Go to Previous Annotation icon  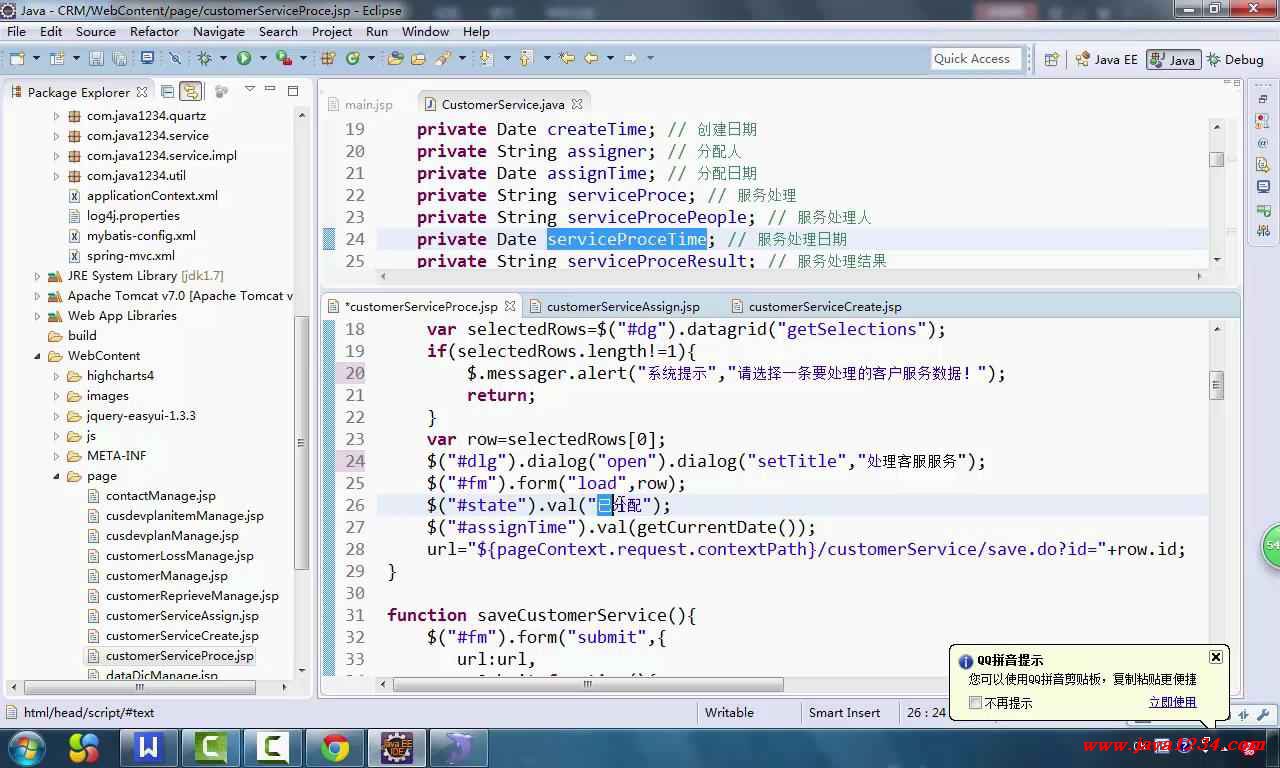[x=526, y=59]
